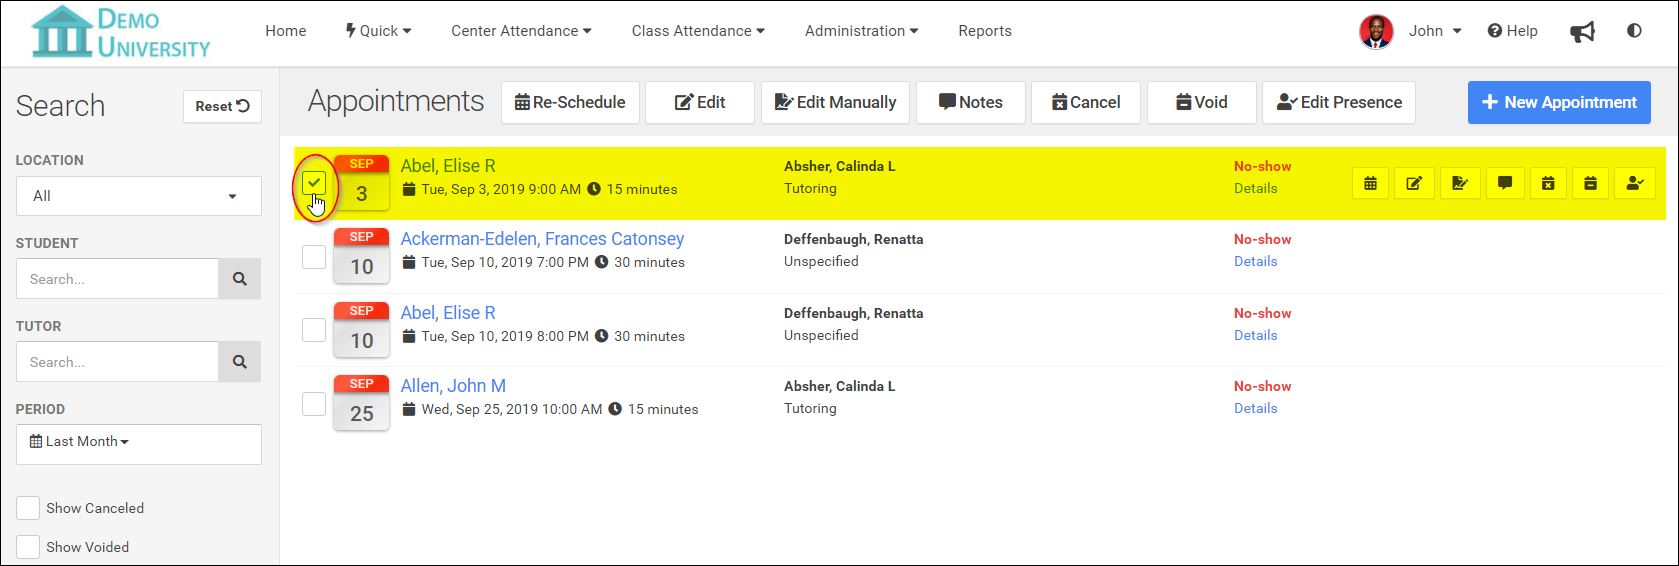Click the edit manually icon in highlighted row
The image size is (1679, 566).
pos(1459,183)
